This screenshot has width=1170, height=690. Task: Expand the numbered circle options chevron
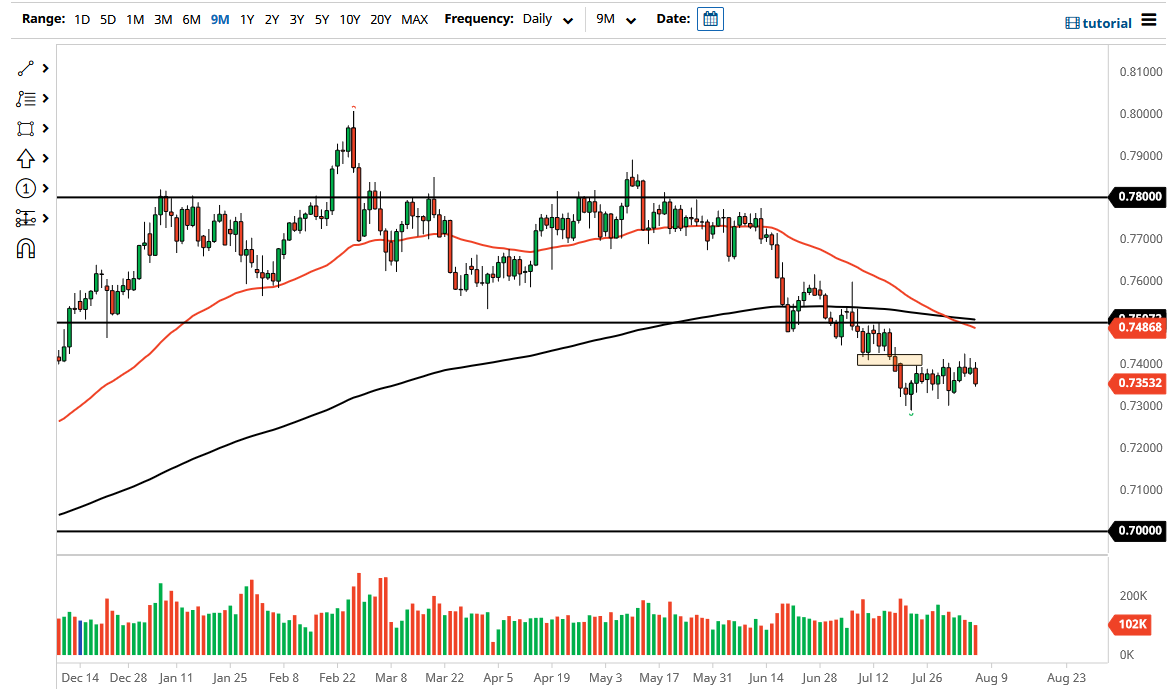[46, 188]
